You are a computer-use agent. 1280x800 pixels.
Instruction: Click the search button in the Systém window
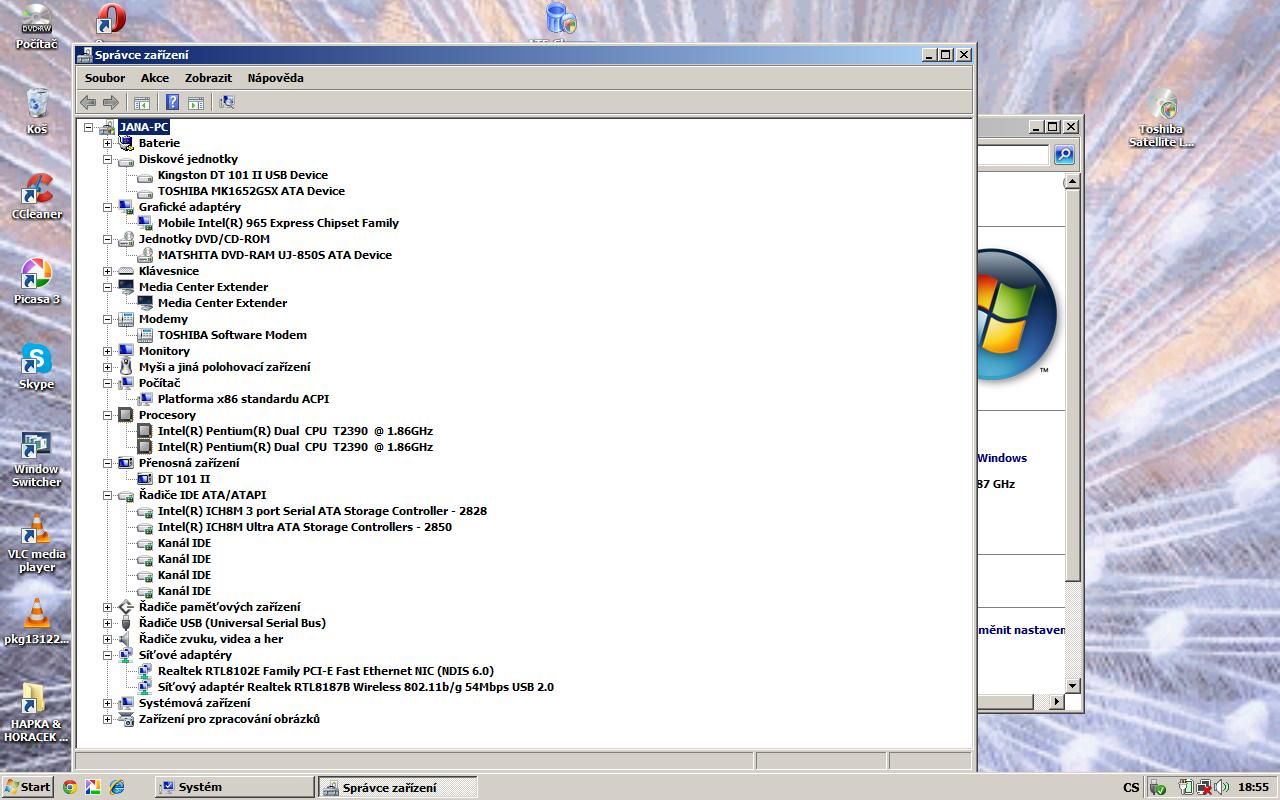point(1064,154)
